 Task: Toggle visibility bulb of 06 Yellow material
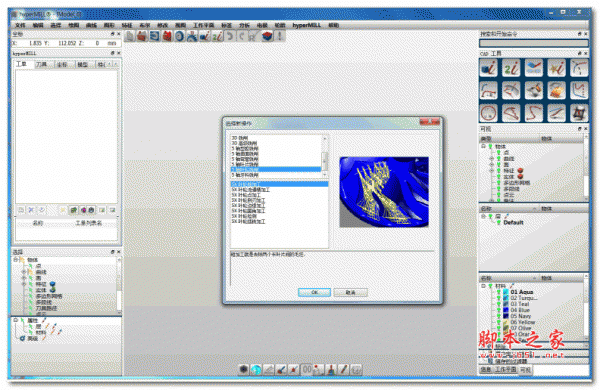click(499, 322)
